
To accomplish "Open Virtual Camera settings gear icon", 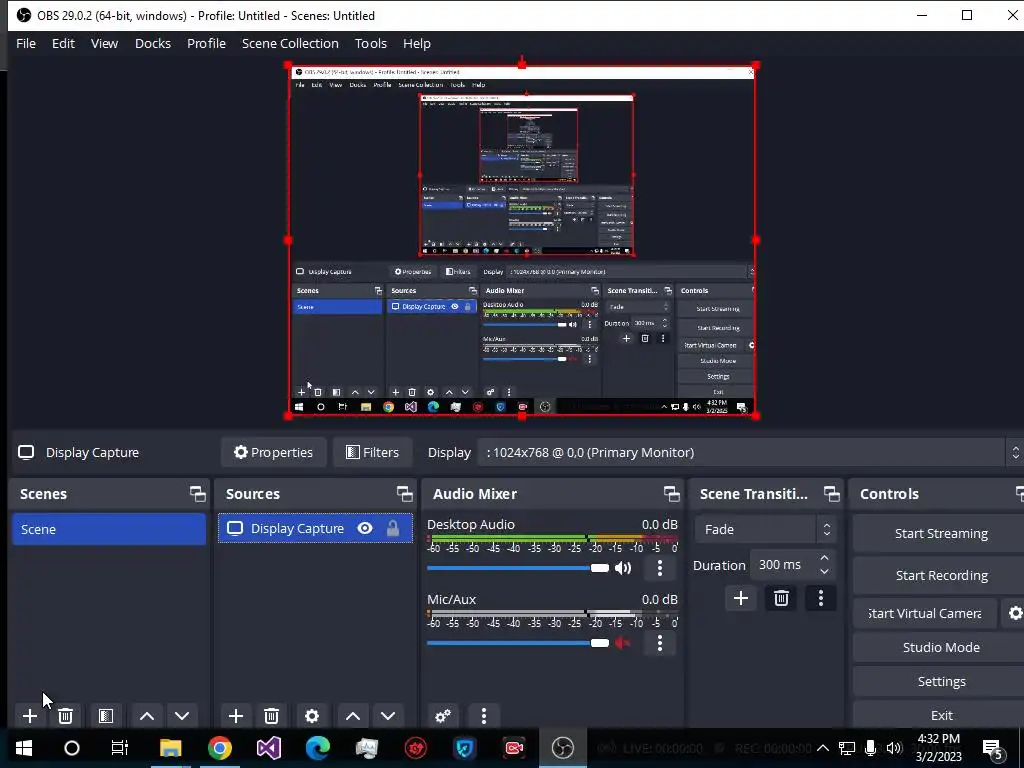I will [x=1015, y=613].
